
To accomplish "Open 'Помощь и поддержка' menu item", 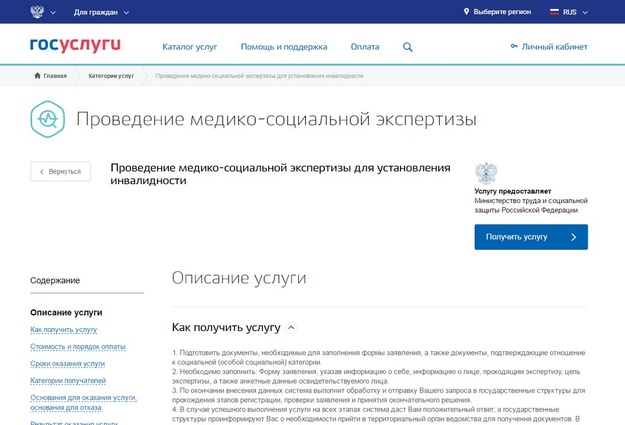I will 283,47.
